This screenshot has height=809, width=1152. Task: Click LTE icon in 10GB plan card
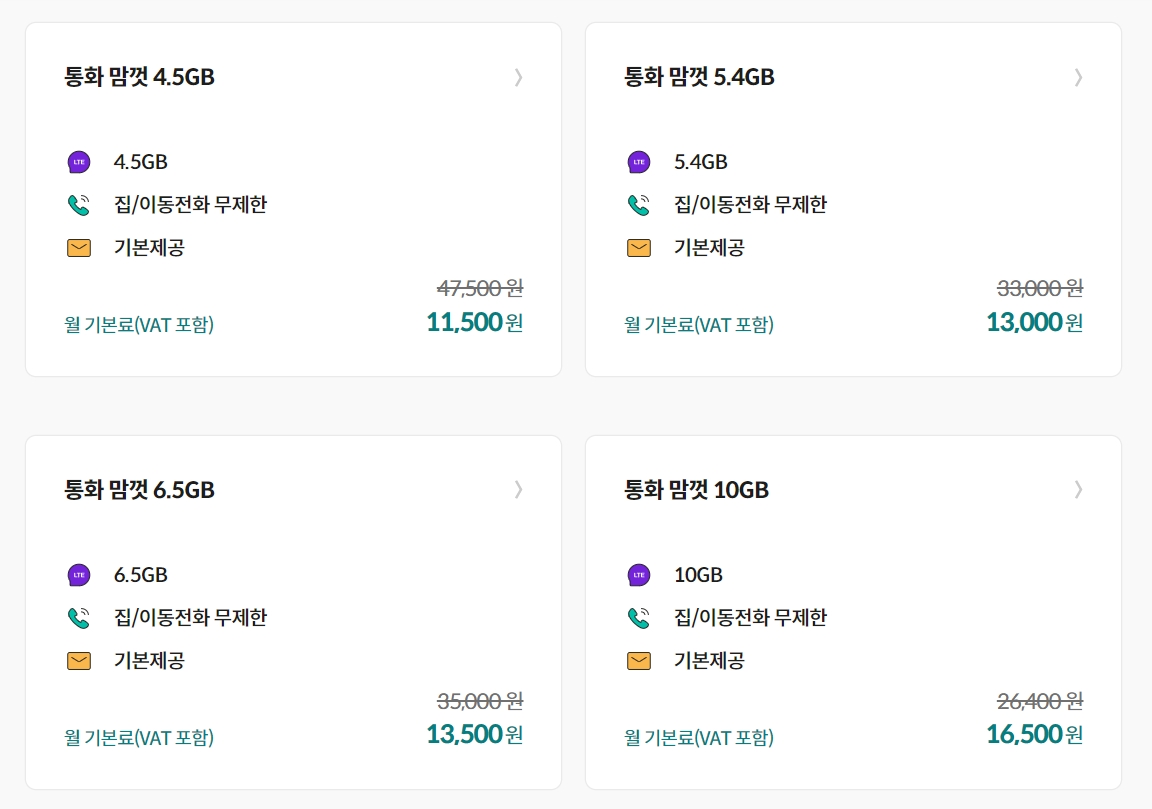coord(639,575)
